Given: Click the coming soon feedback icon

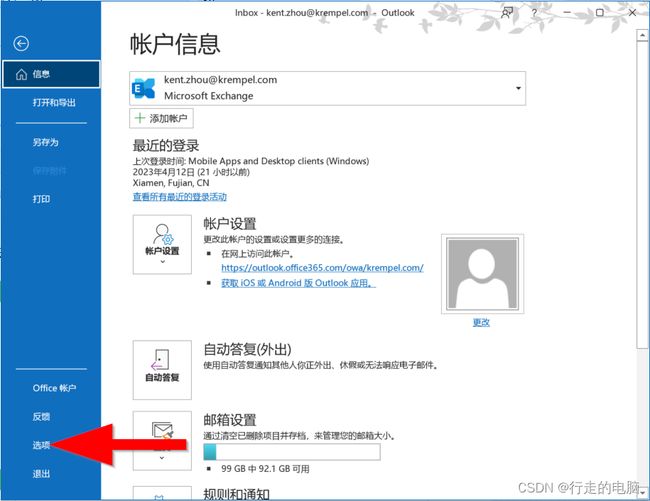Looking at the screenshot, I should tap(507, 13).
